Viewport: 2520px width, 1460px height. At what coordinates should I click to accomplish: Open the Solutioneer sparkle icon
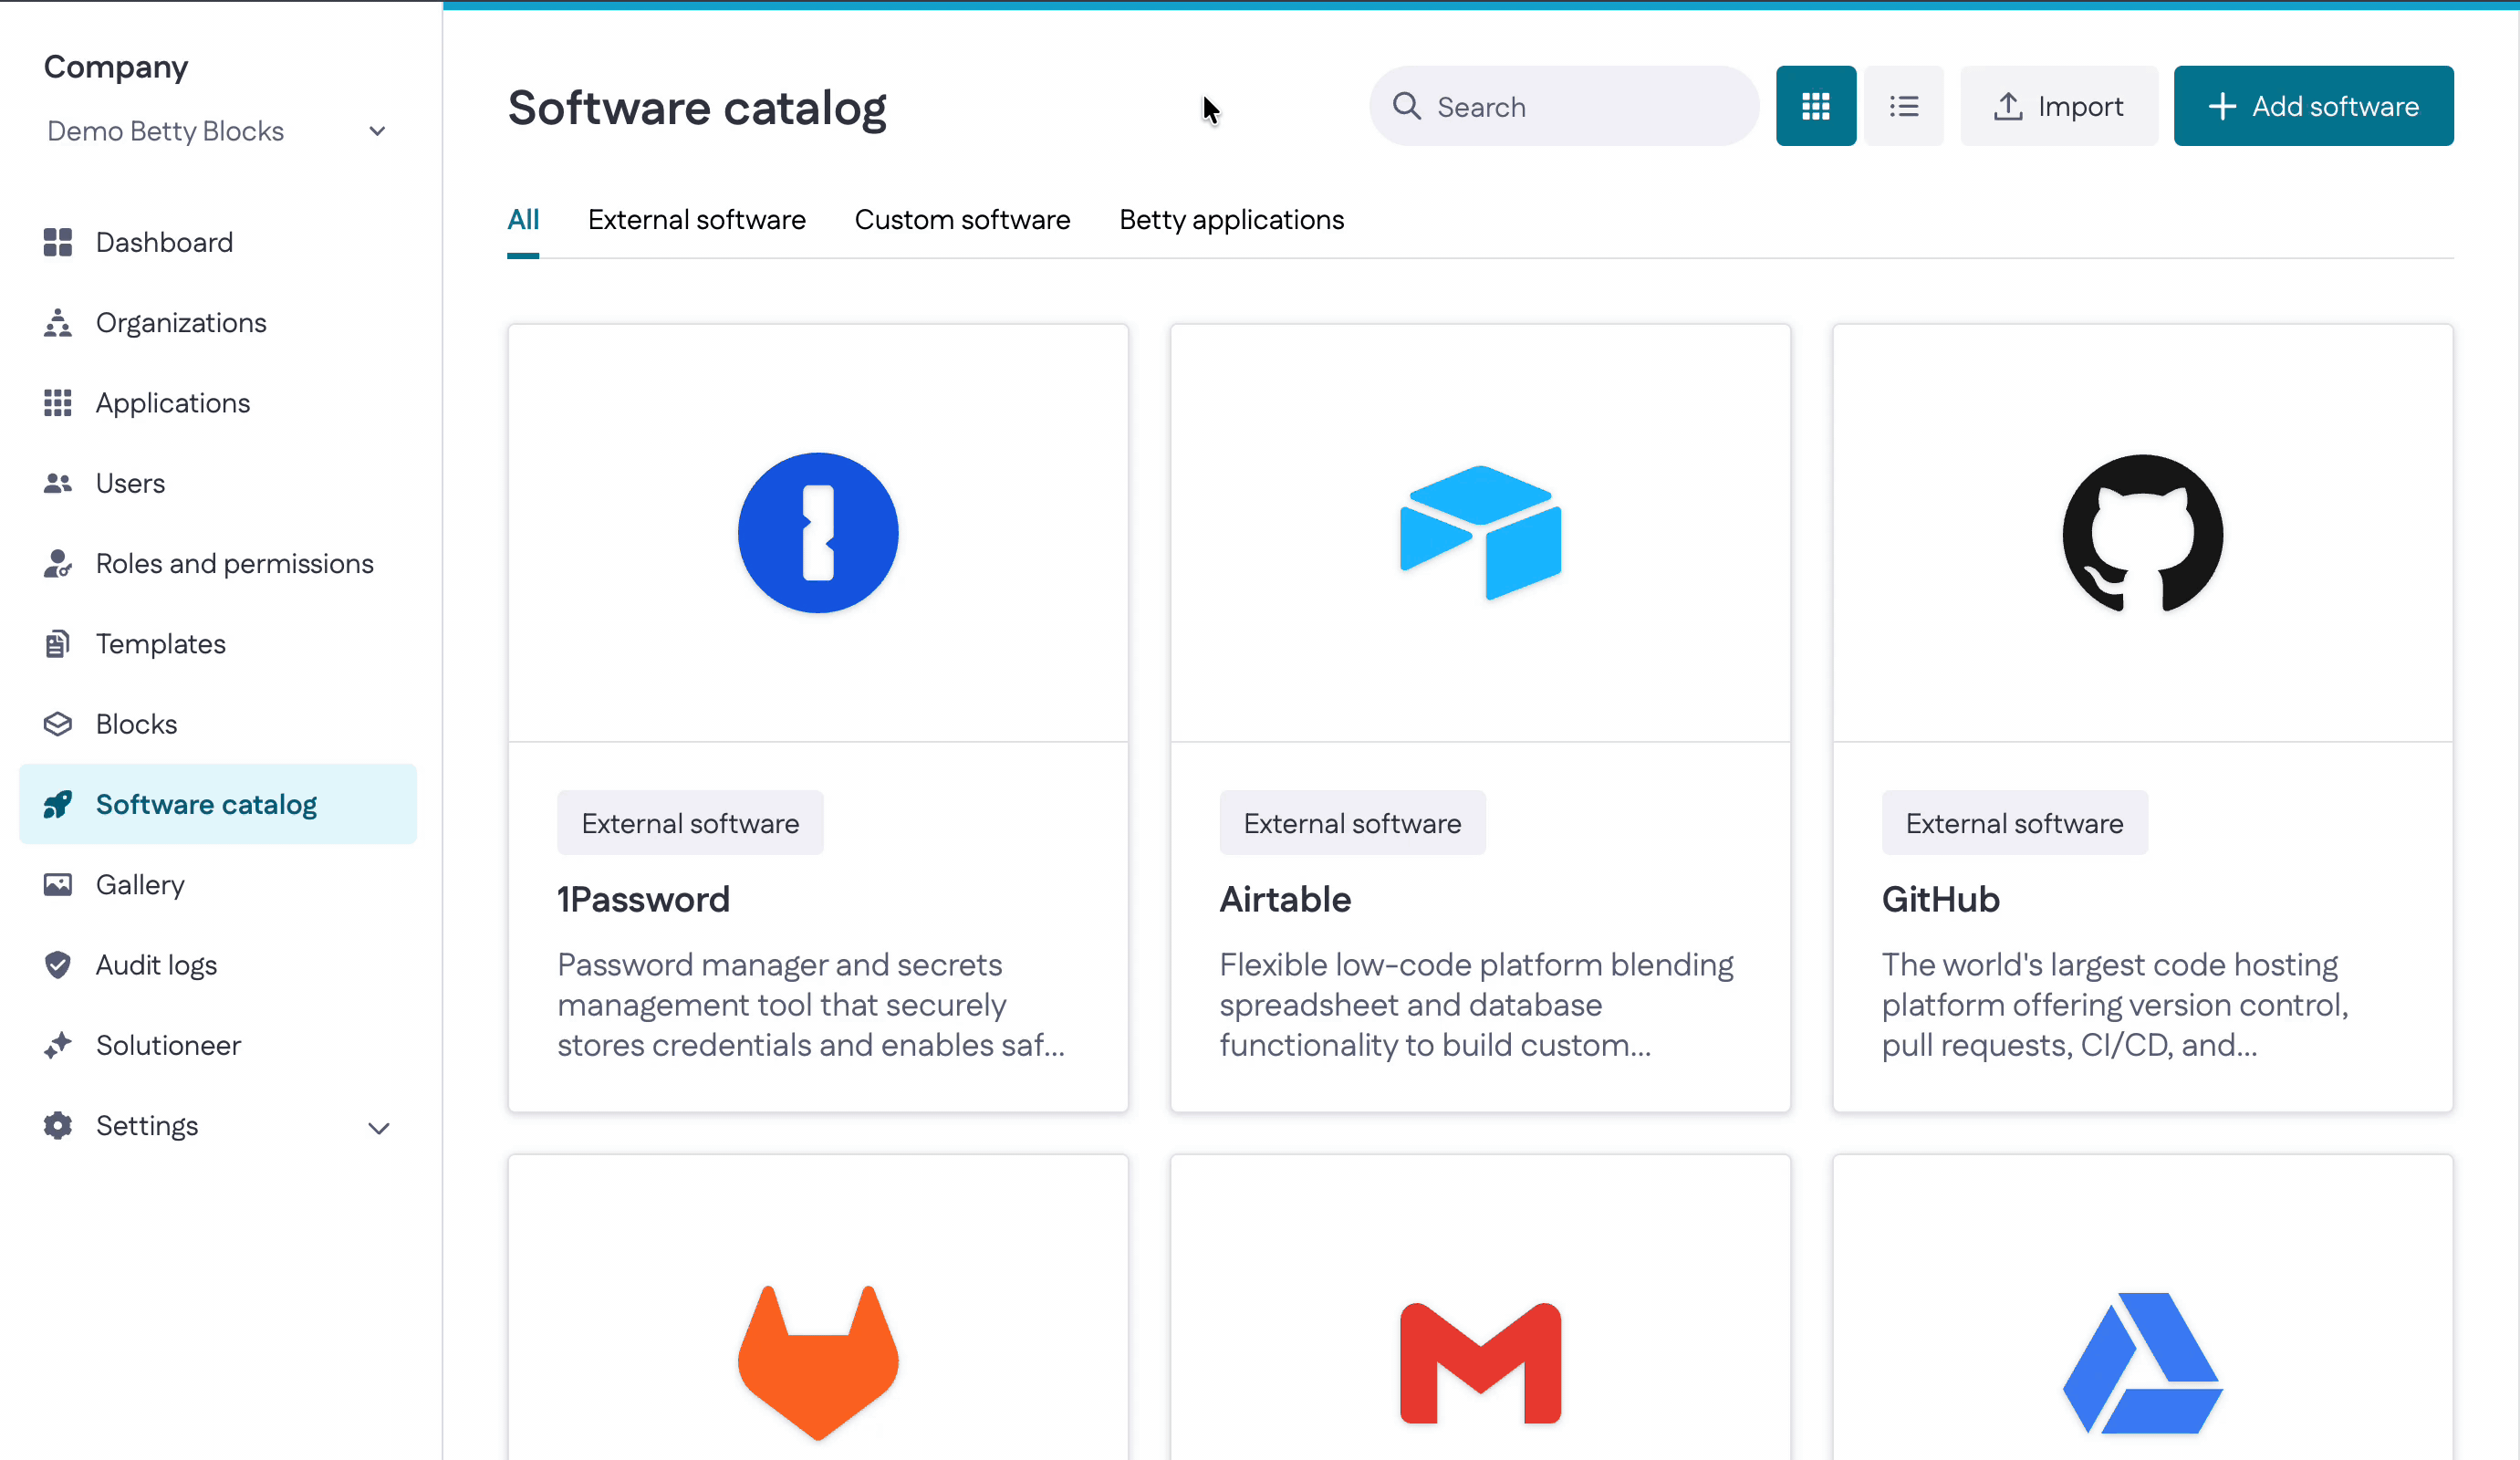58,1045
